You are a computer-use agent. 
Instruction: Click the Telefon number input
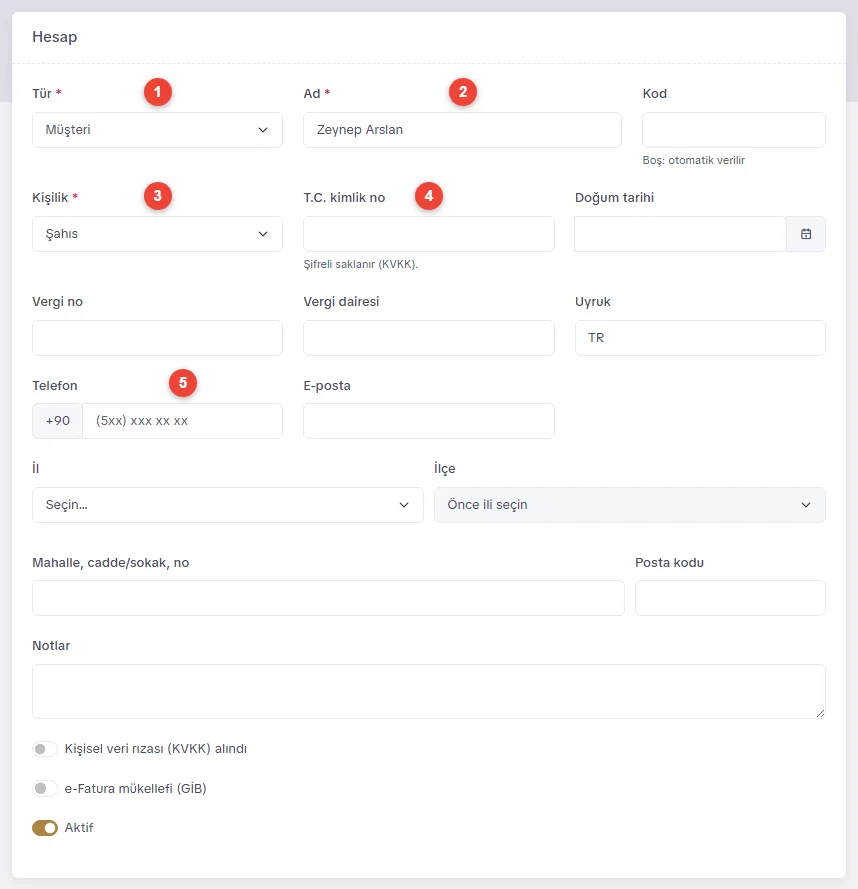(x=182, y=421)
